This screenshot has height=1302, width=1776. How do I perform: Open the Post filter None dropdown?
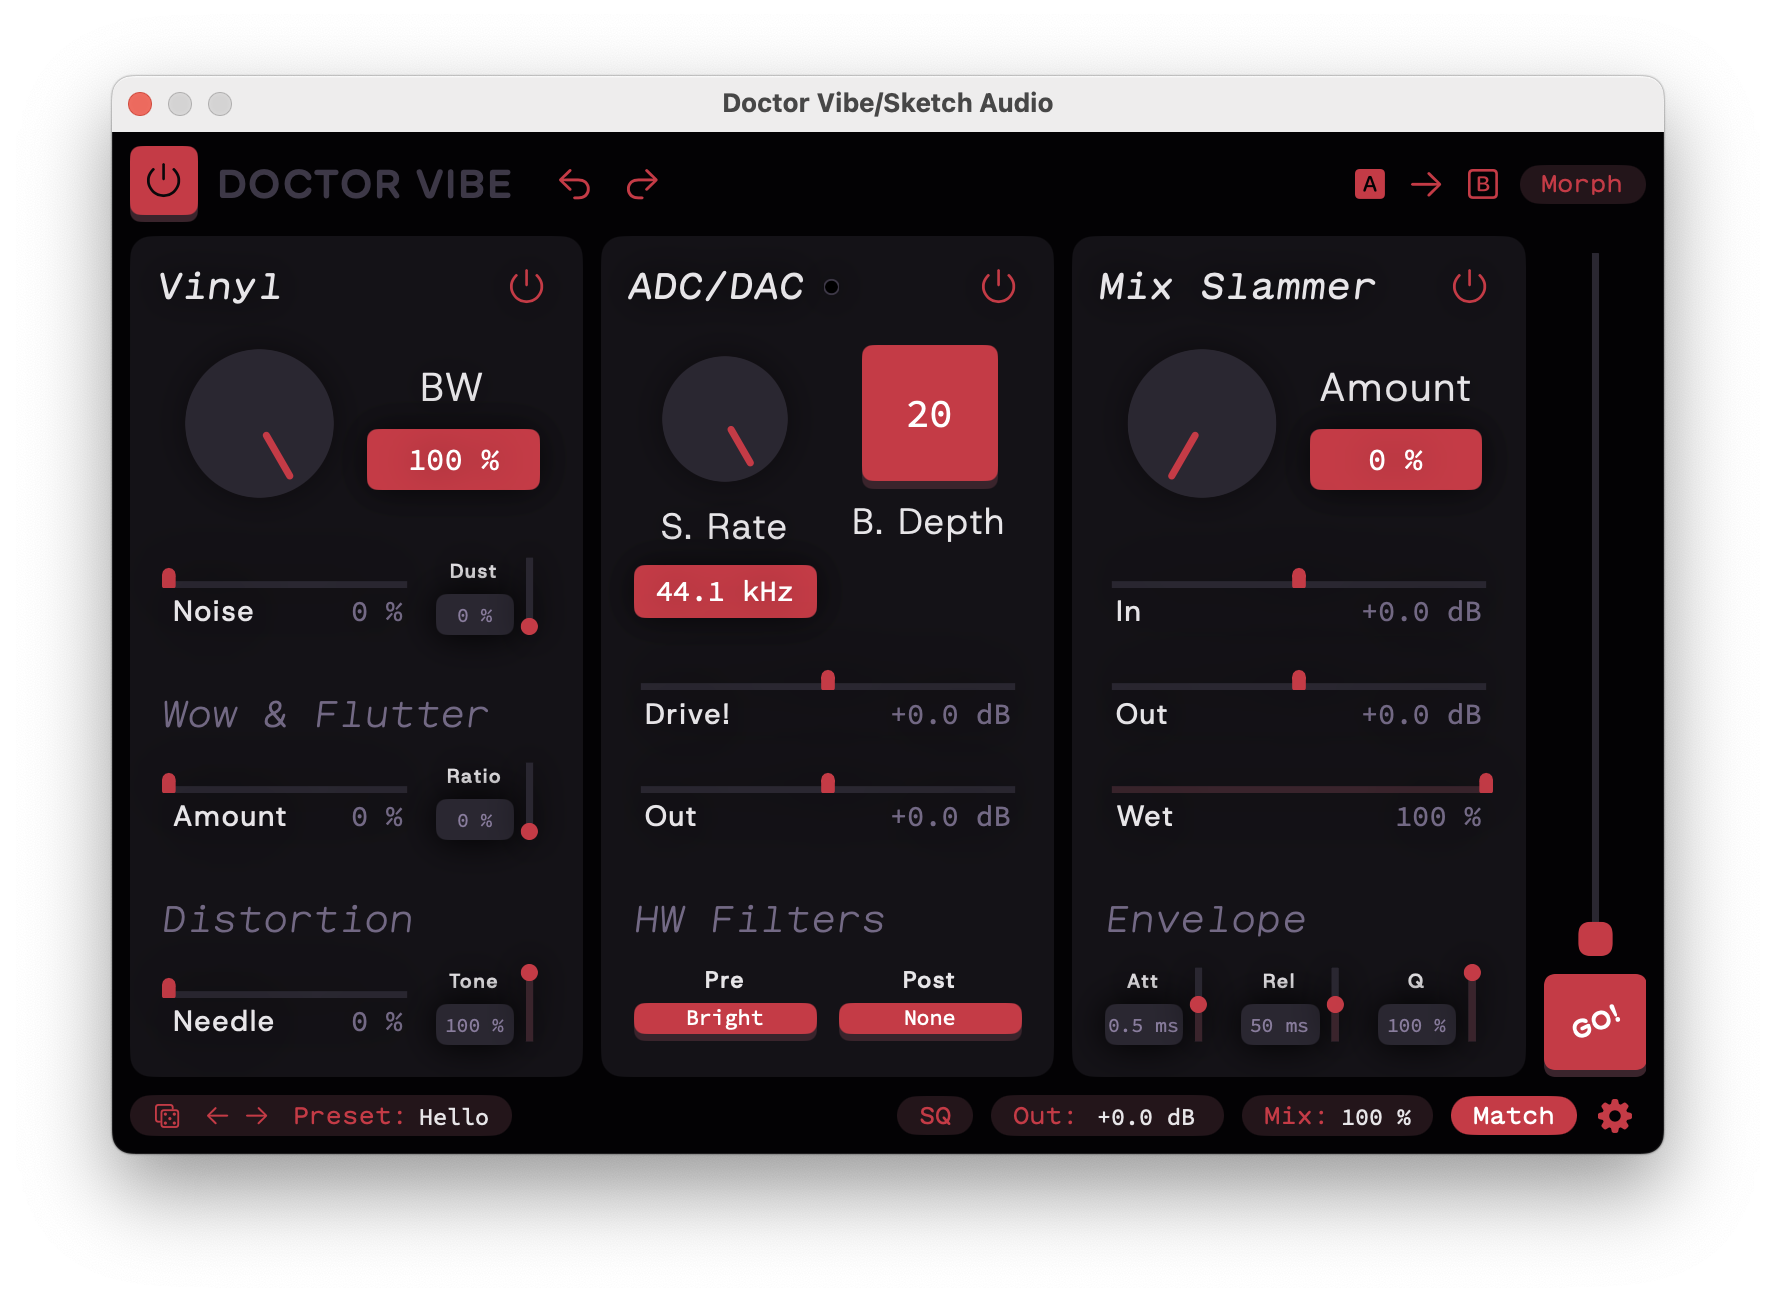[x=929, y=1018]
